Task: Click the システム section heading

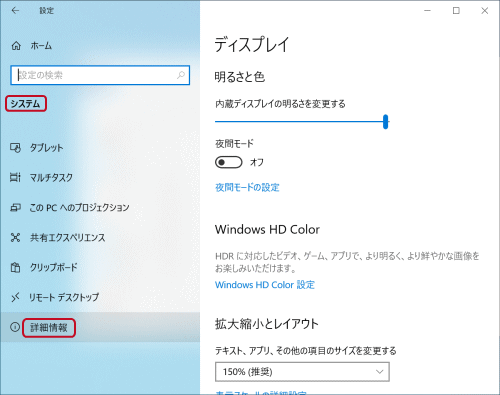Action: [x=25, y=104]
